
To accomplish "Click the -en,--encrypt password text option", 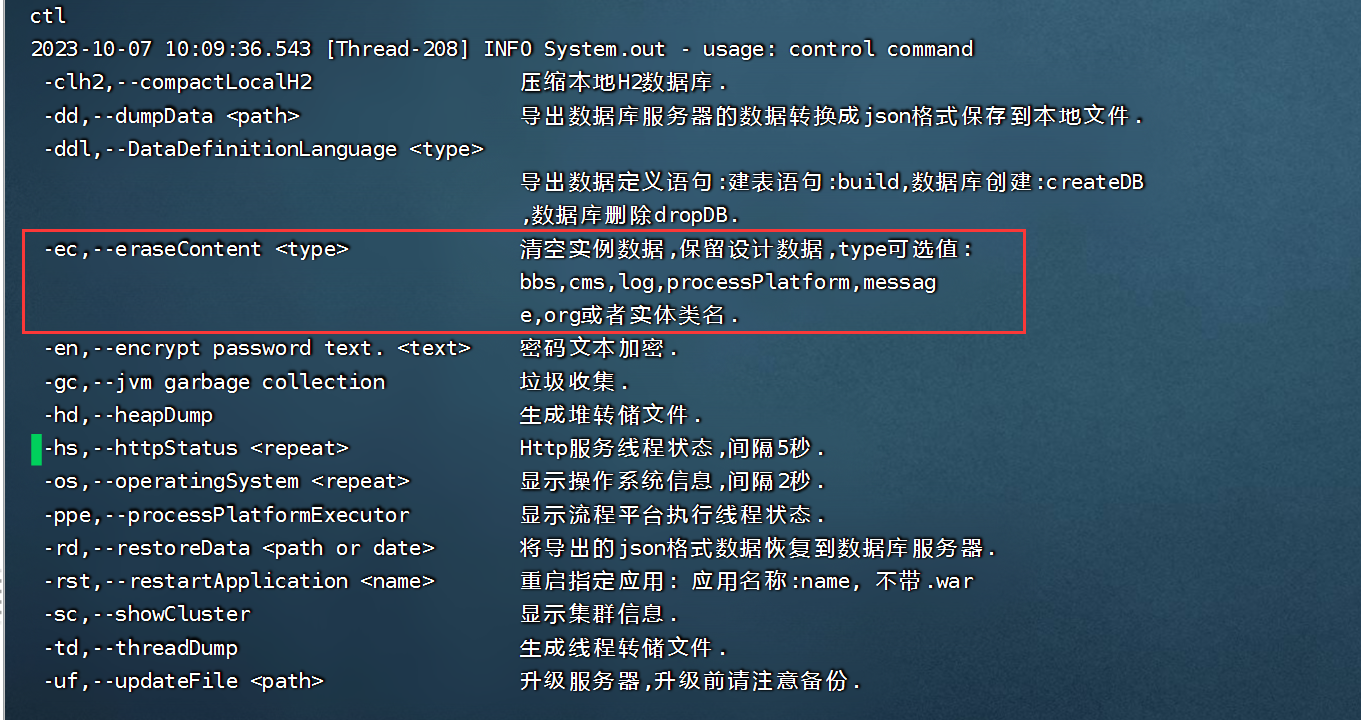I will click(x=256, y=349).
